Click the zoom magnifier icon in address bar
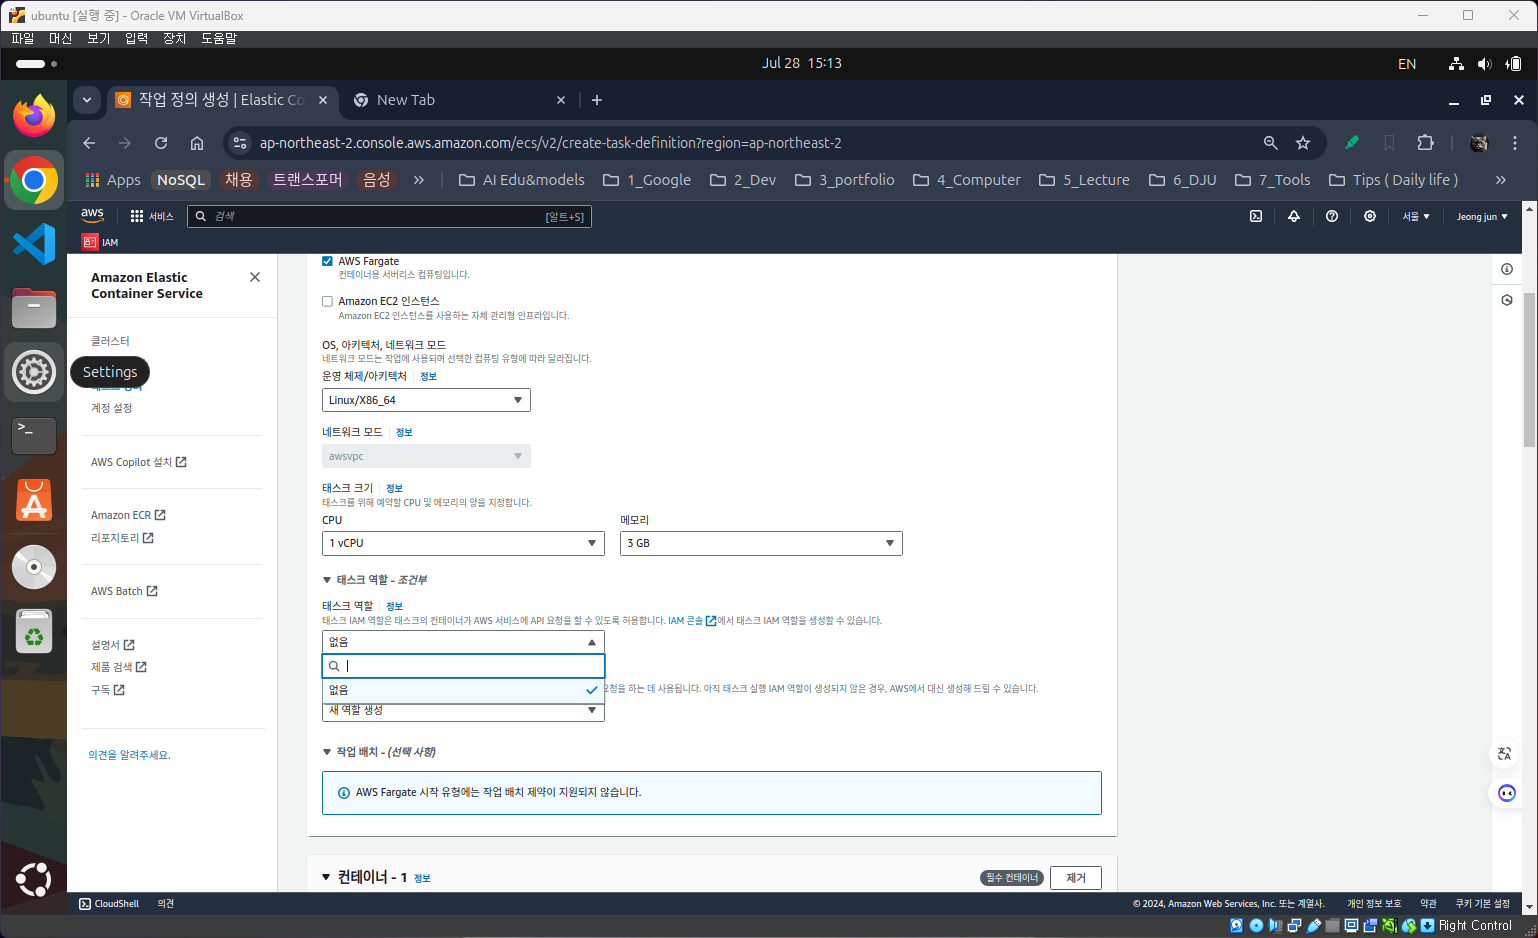This screenshot has width=1538, height=938. (x=1271, y=143)
